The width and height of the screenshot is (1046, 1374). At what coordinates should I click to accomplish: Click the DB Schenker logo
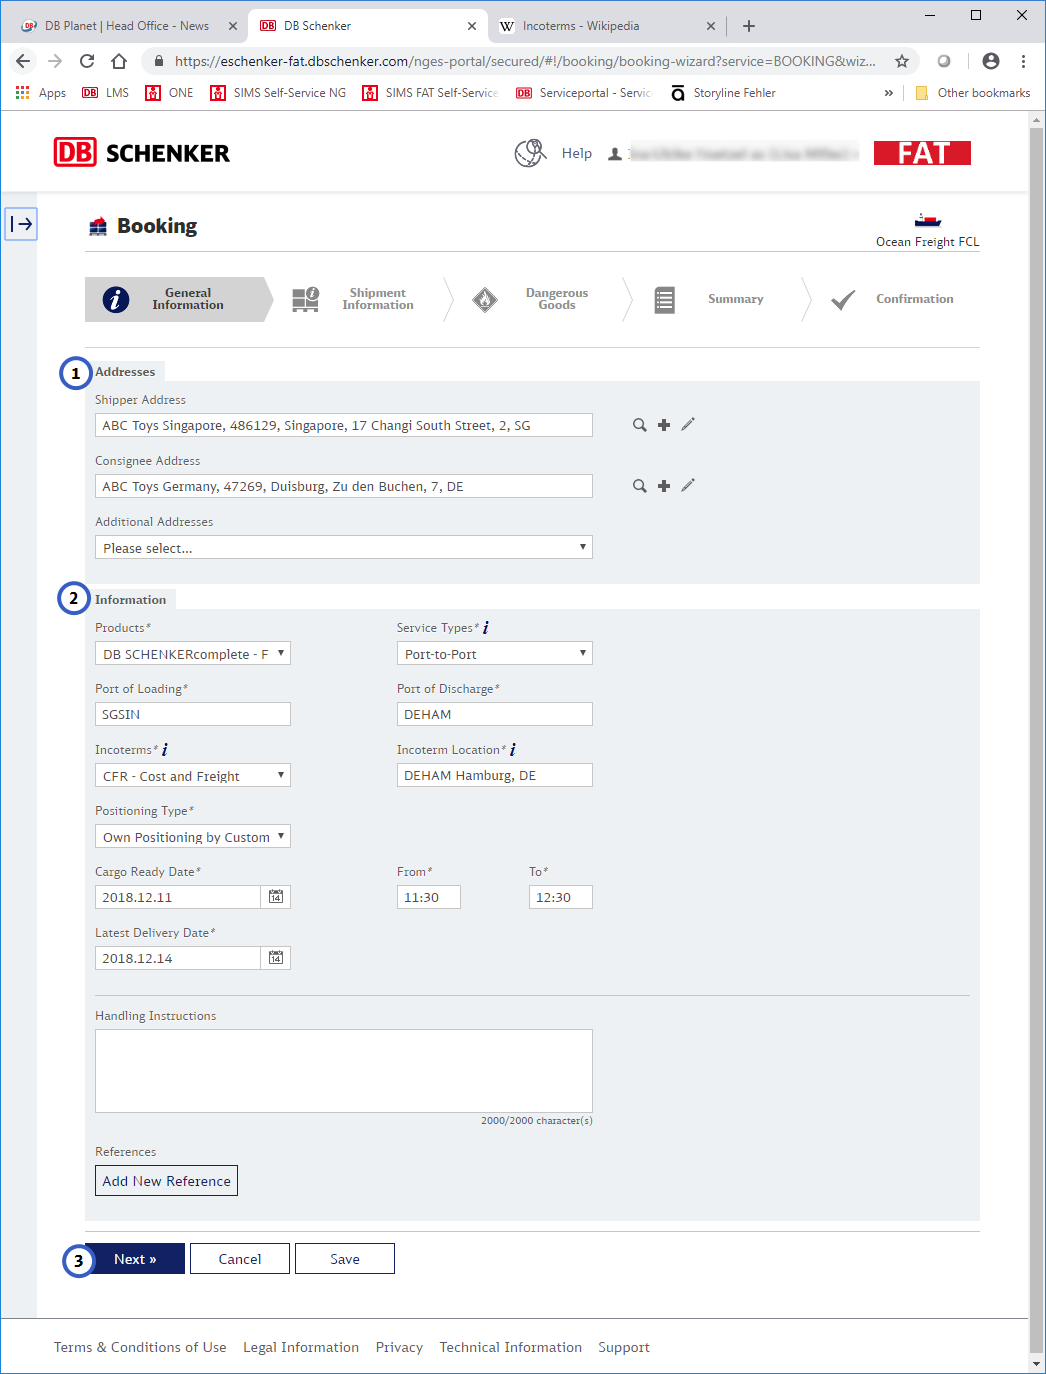142,153
